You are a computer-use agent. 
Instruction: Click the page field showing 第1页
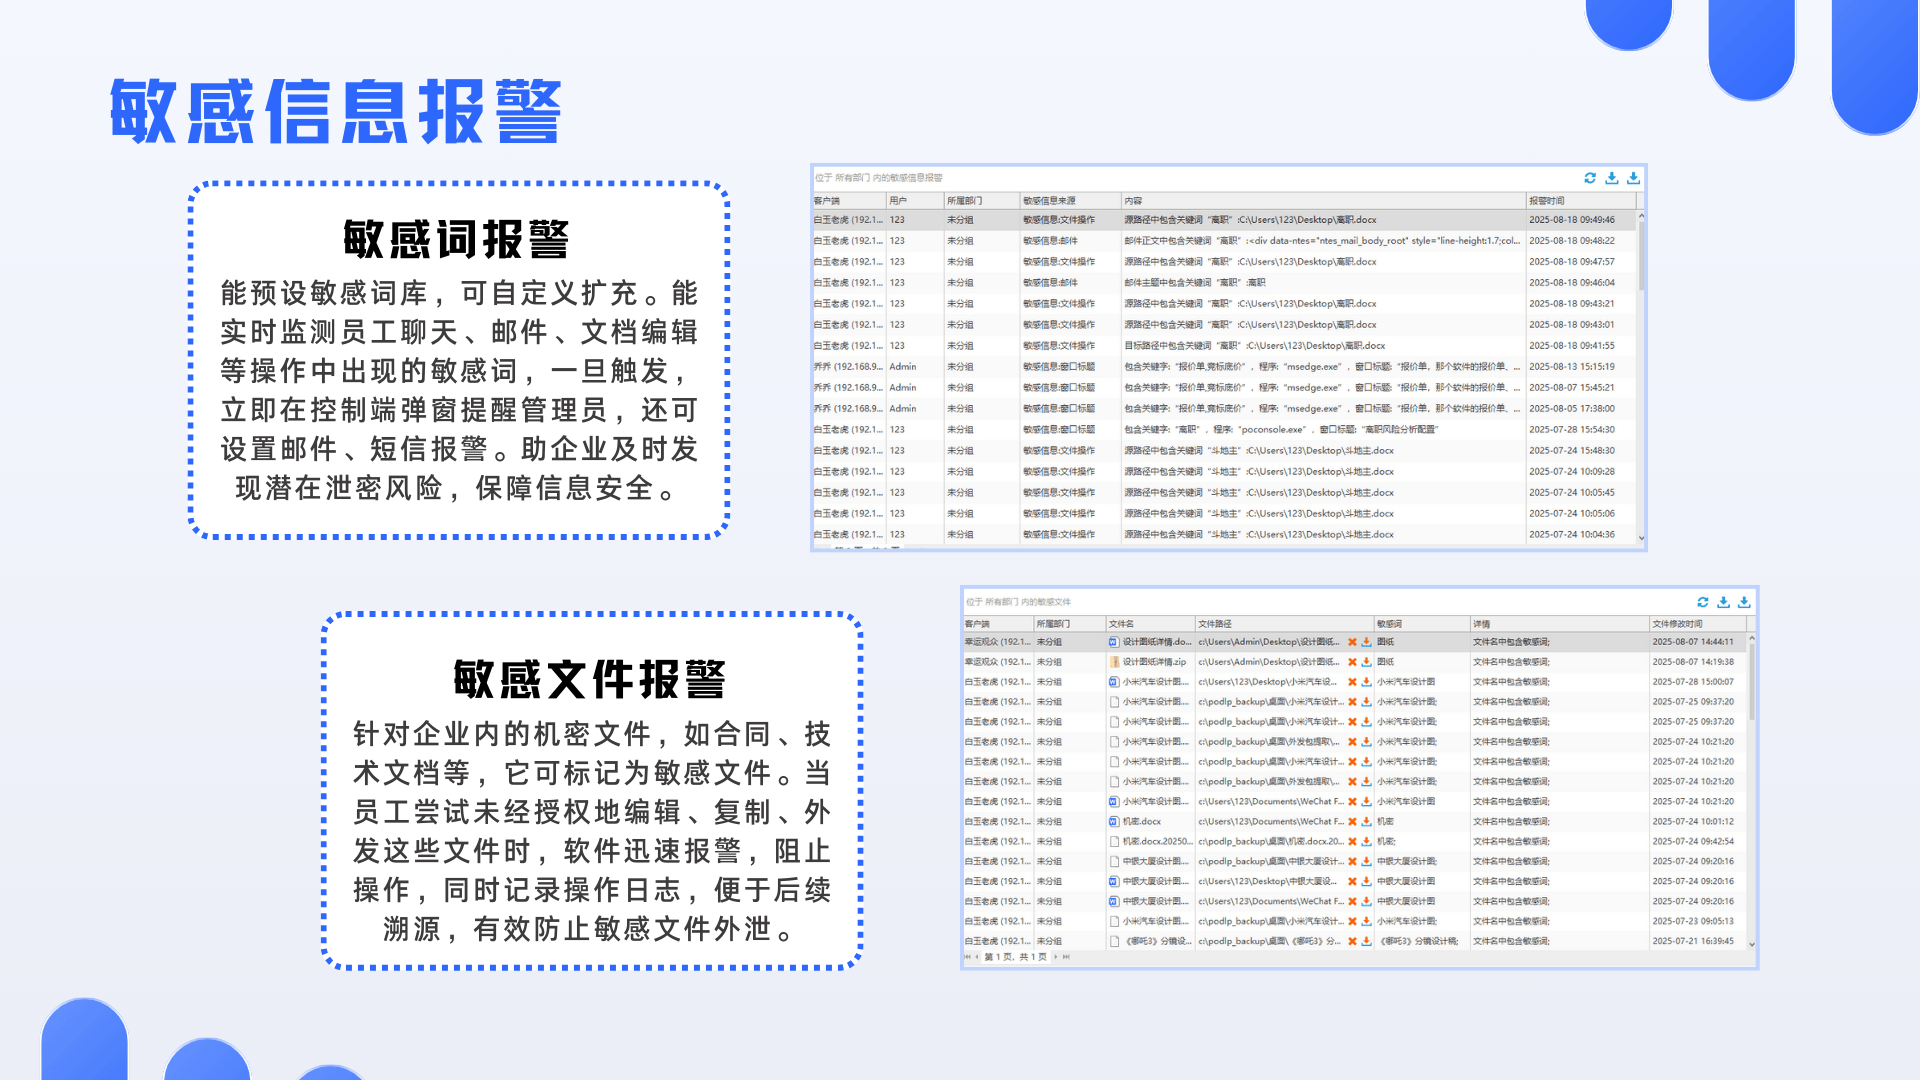click(1015, 957)
